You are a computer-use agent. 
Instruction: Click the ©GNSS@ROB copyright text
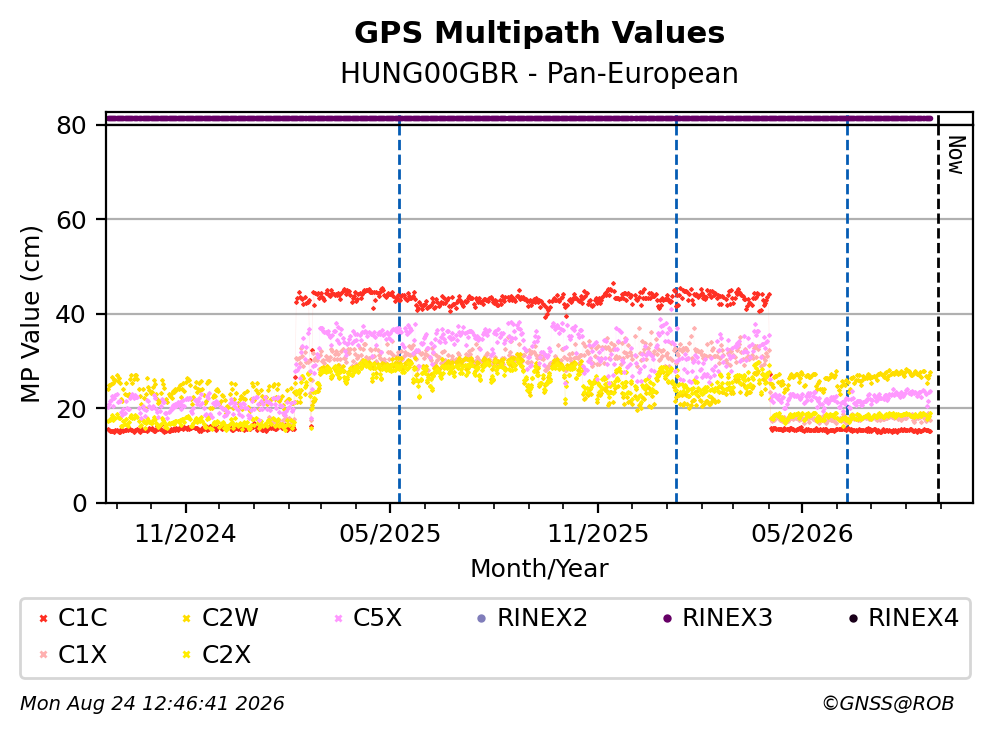coord(888,704)
